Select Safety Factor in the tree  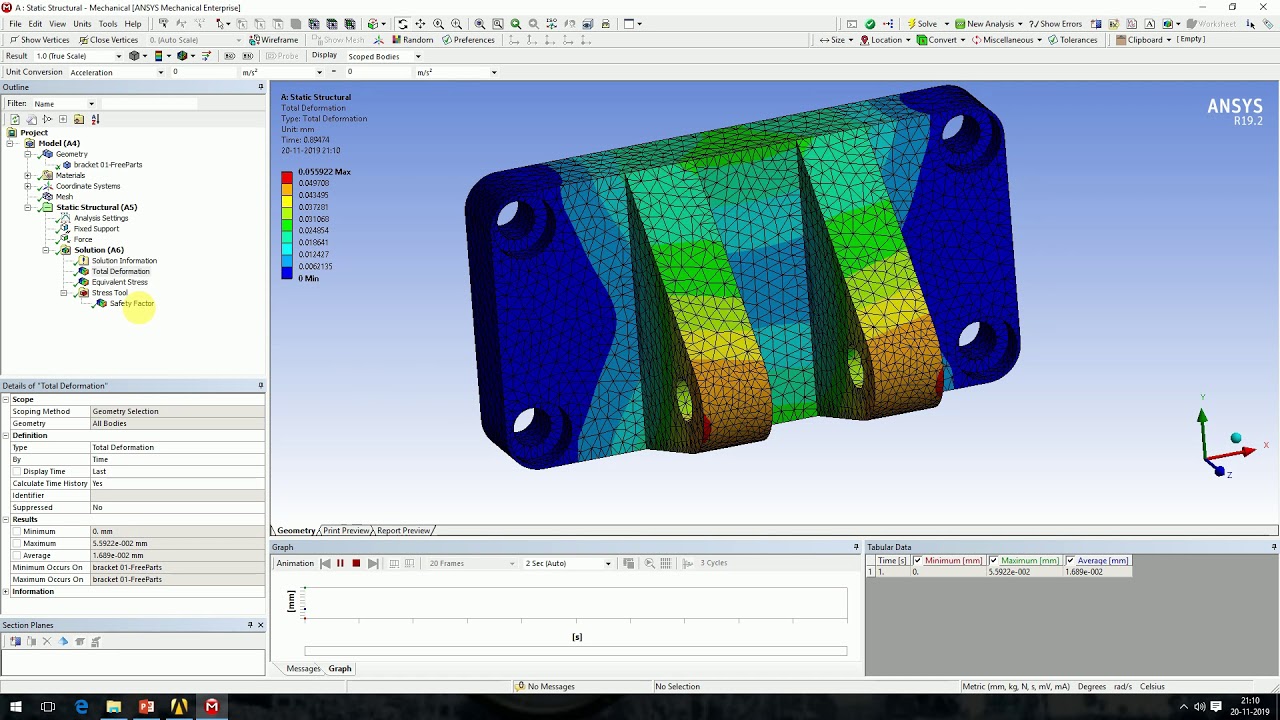click(131, 303)
